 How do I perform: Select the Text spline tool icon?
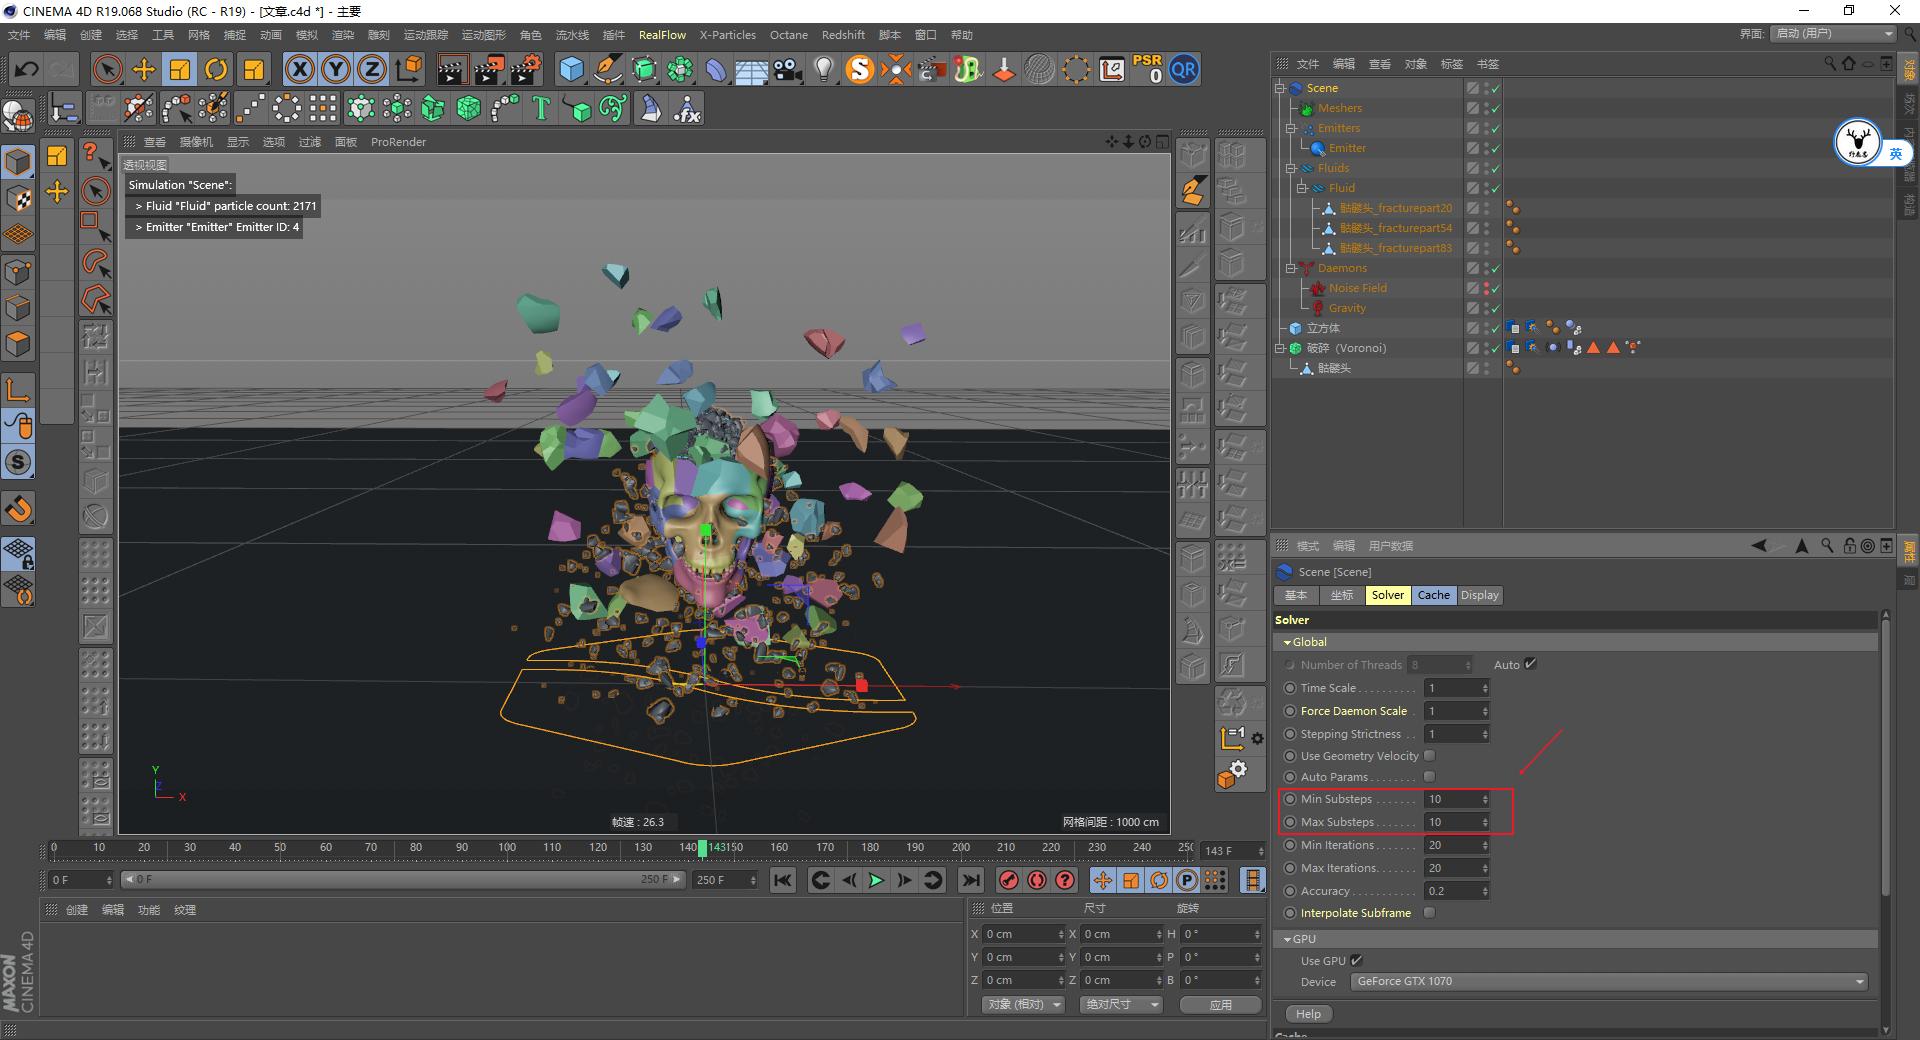click(x=541, y=108)
